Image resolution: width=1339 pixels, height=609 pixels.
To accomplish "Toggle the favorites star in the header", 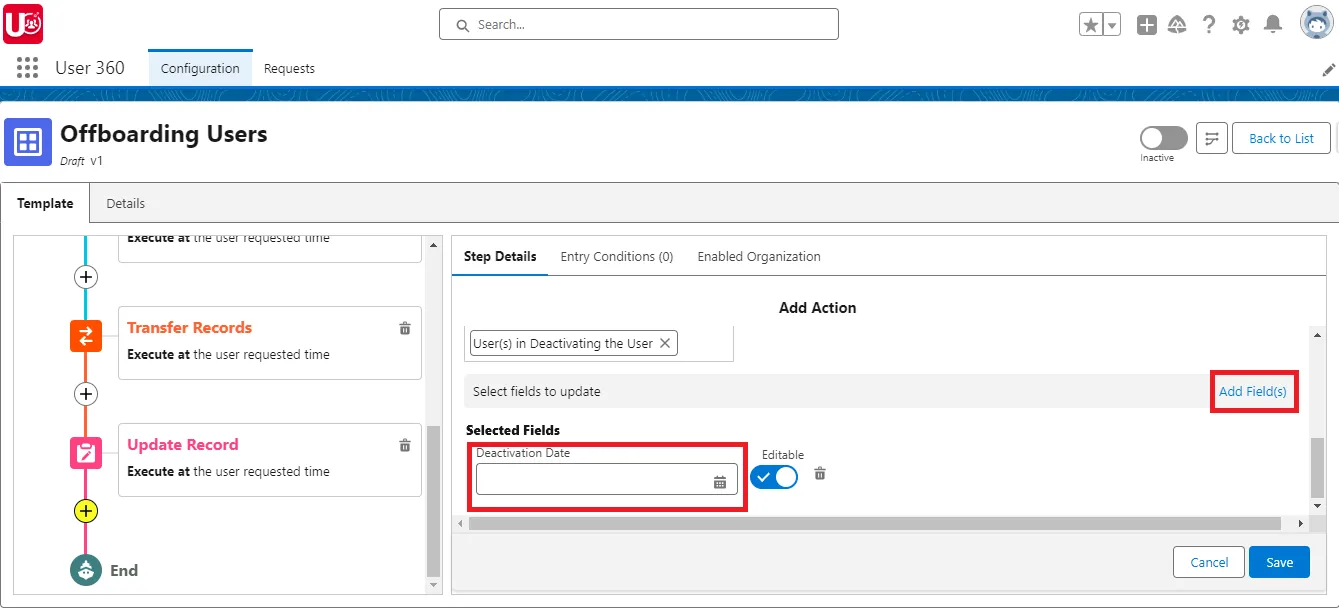I will pos(1090,23).
